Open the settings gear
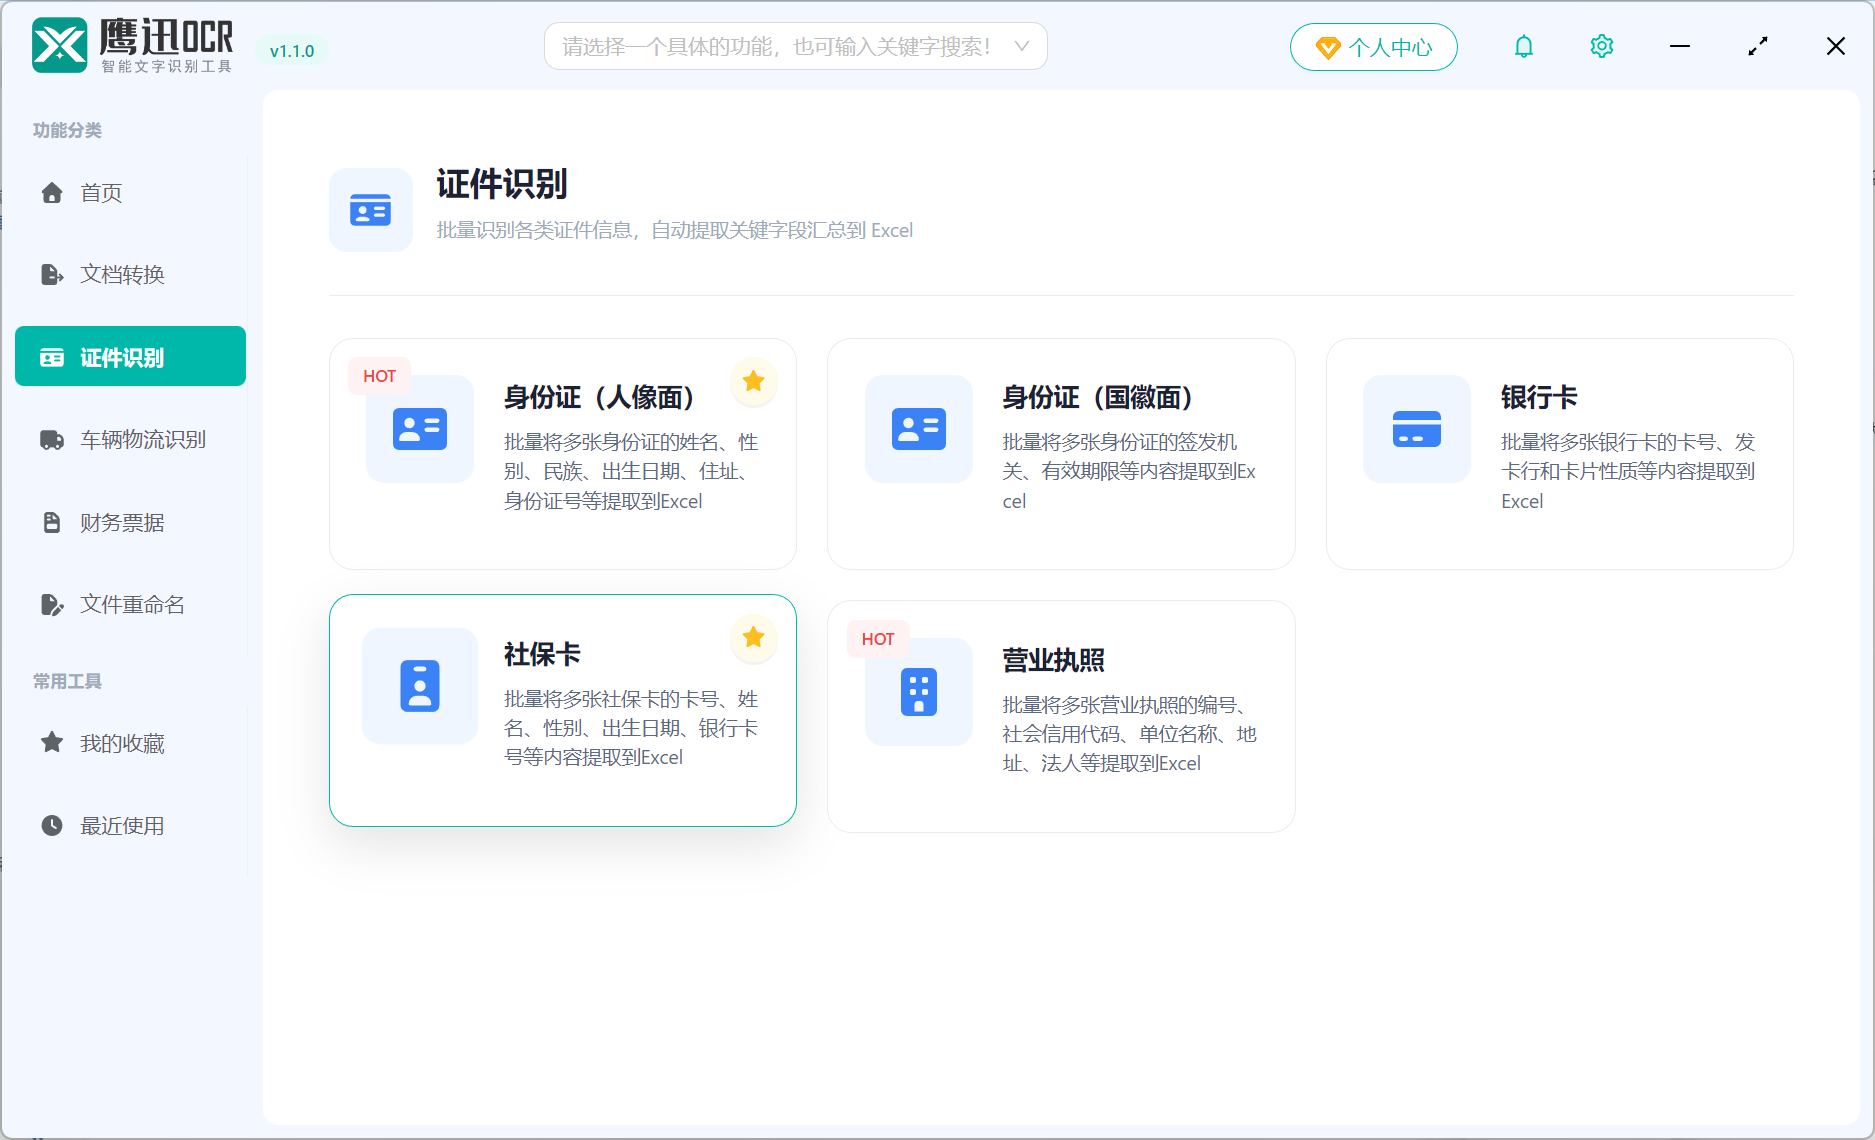The image size is (1875, 1140). coord(1601,46)
